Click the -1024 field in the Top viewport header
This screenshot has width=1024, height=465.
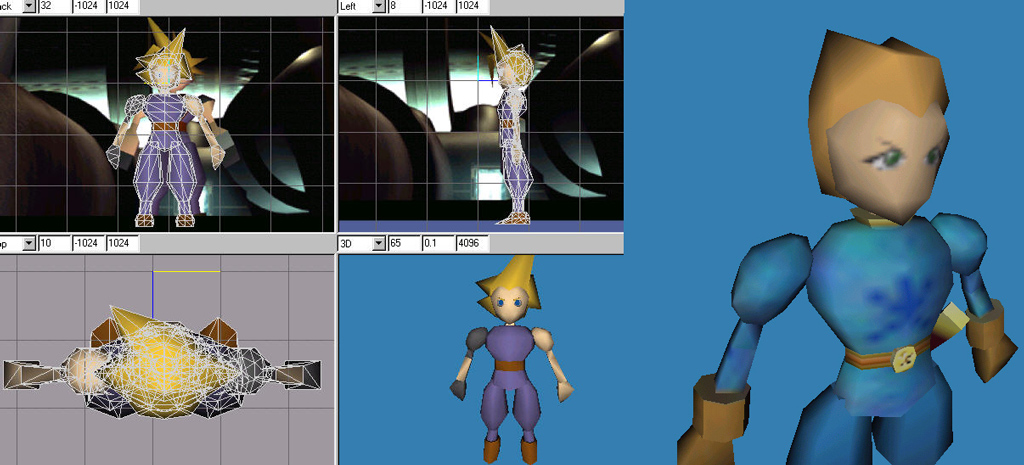(x=89, y=244)
